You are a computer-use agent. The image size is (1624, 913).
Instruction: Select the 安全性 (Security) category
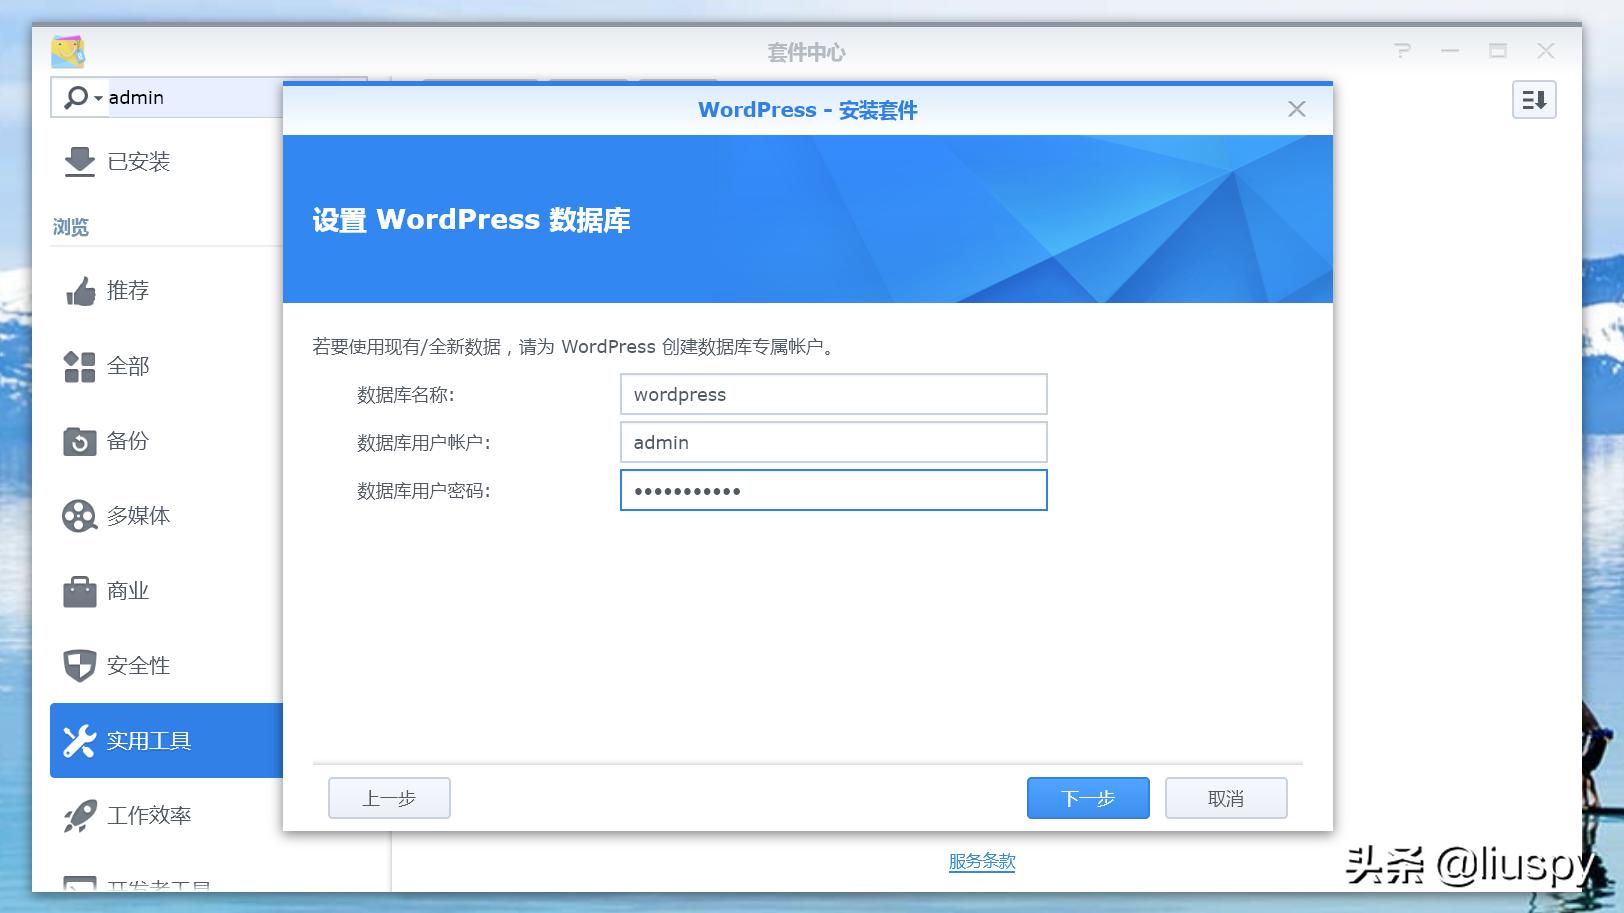137,665
